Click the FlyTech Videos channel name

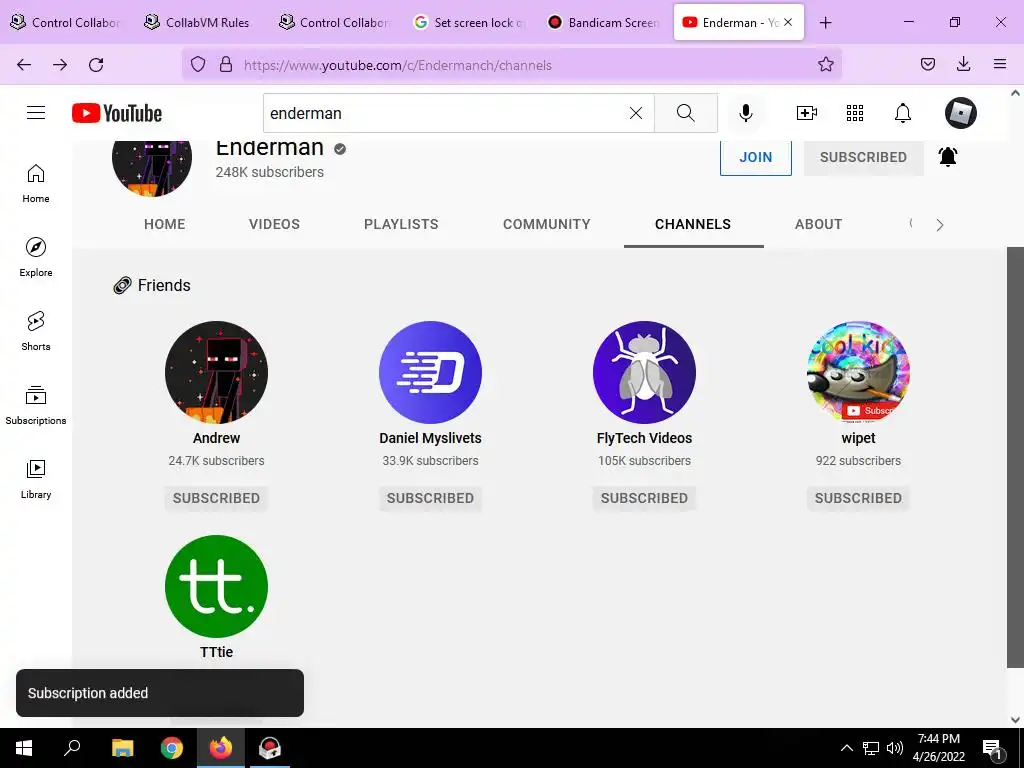(x=645, y=438)
